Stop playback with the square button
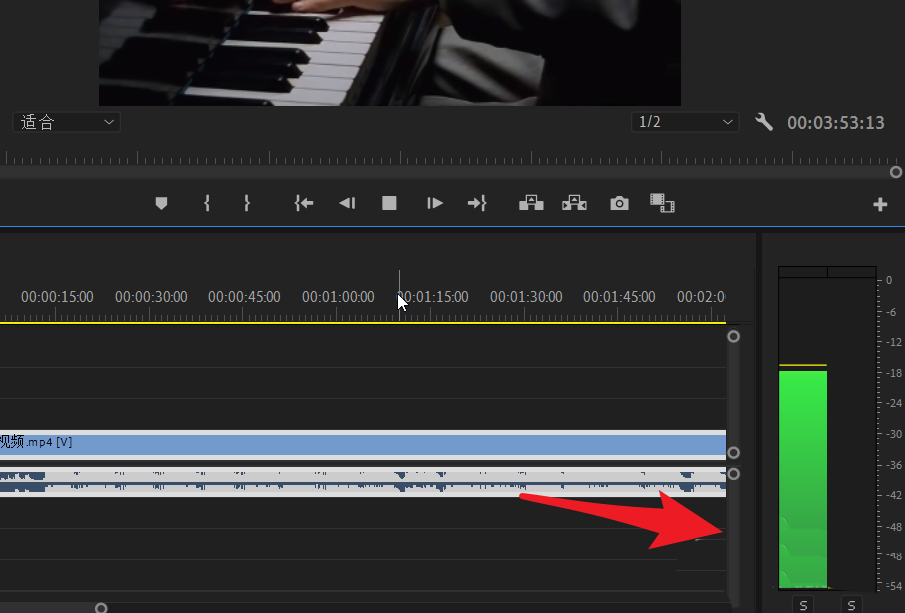The width and height of the screenshot is (905, 613). coord(389,203)
